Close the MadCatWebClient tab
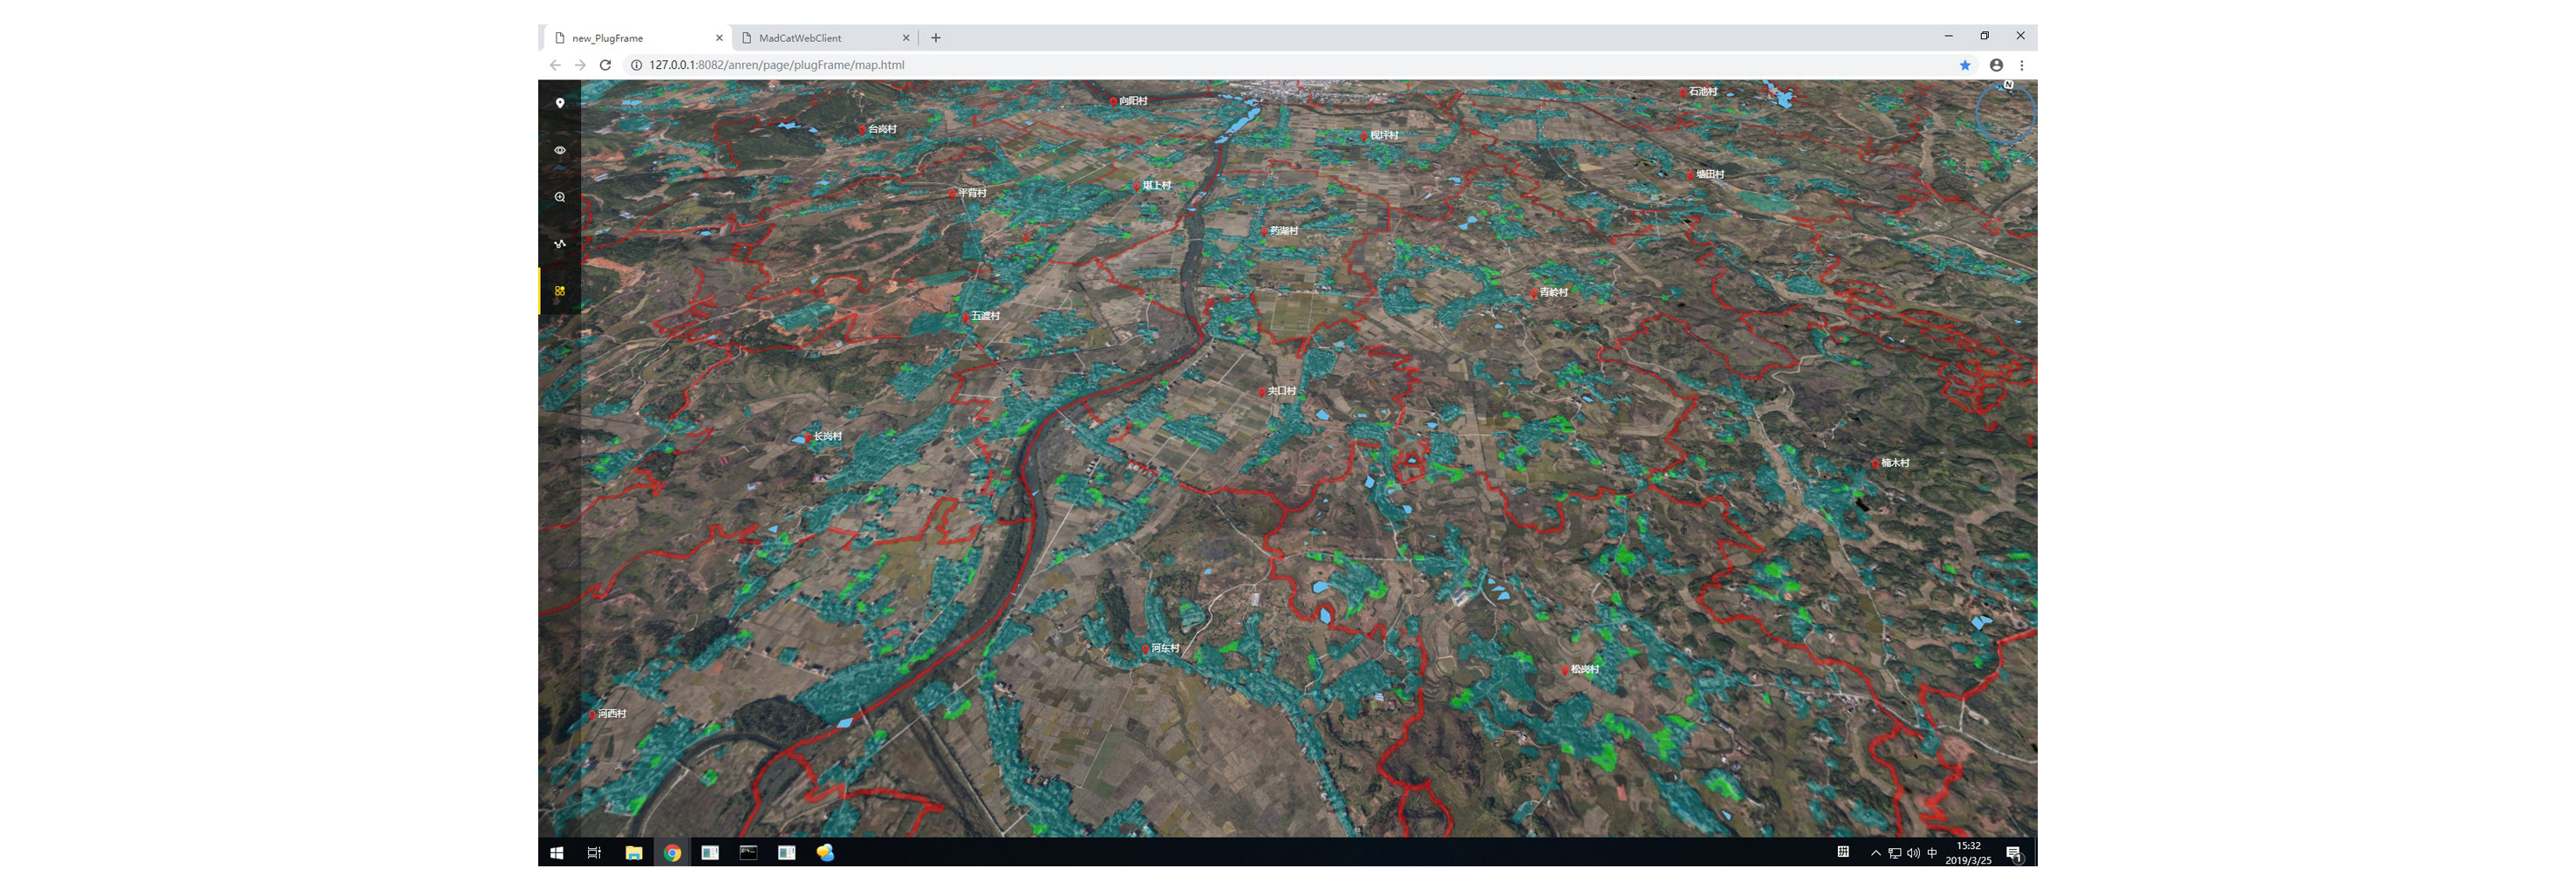Viewport: 2576px width, 896px height. click(x=906, y=38)
